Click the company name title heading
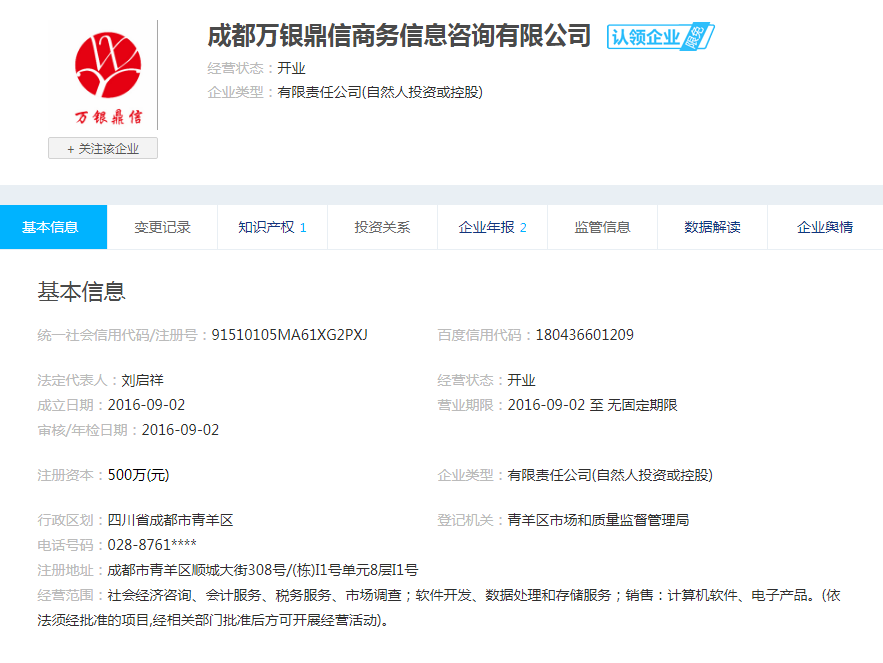 coord(399,37)
